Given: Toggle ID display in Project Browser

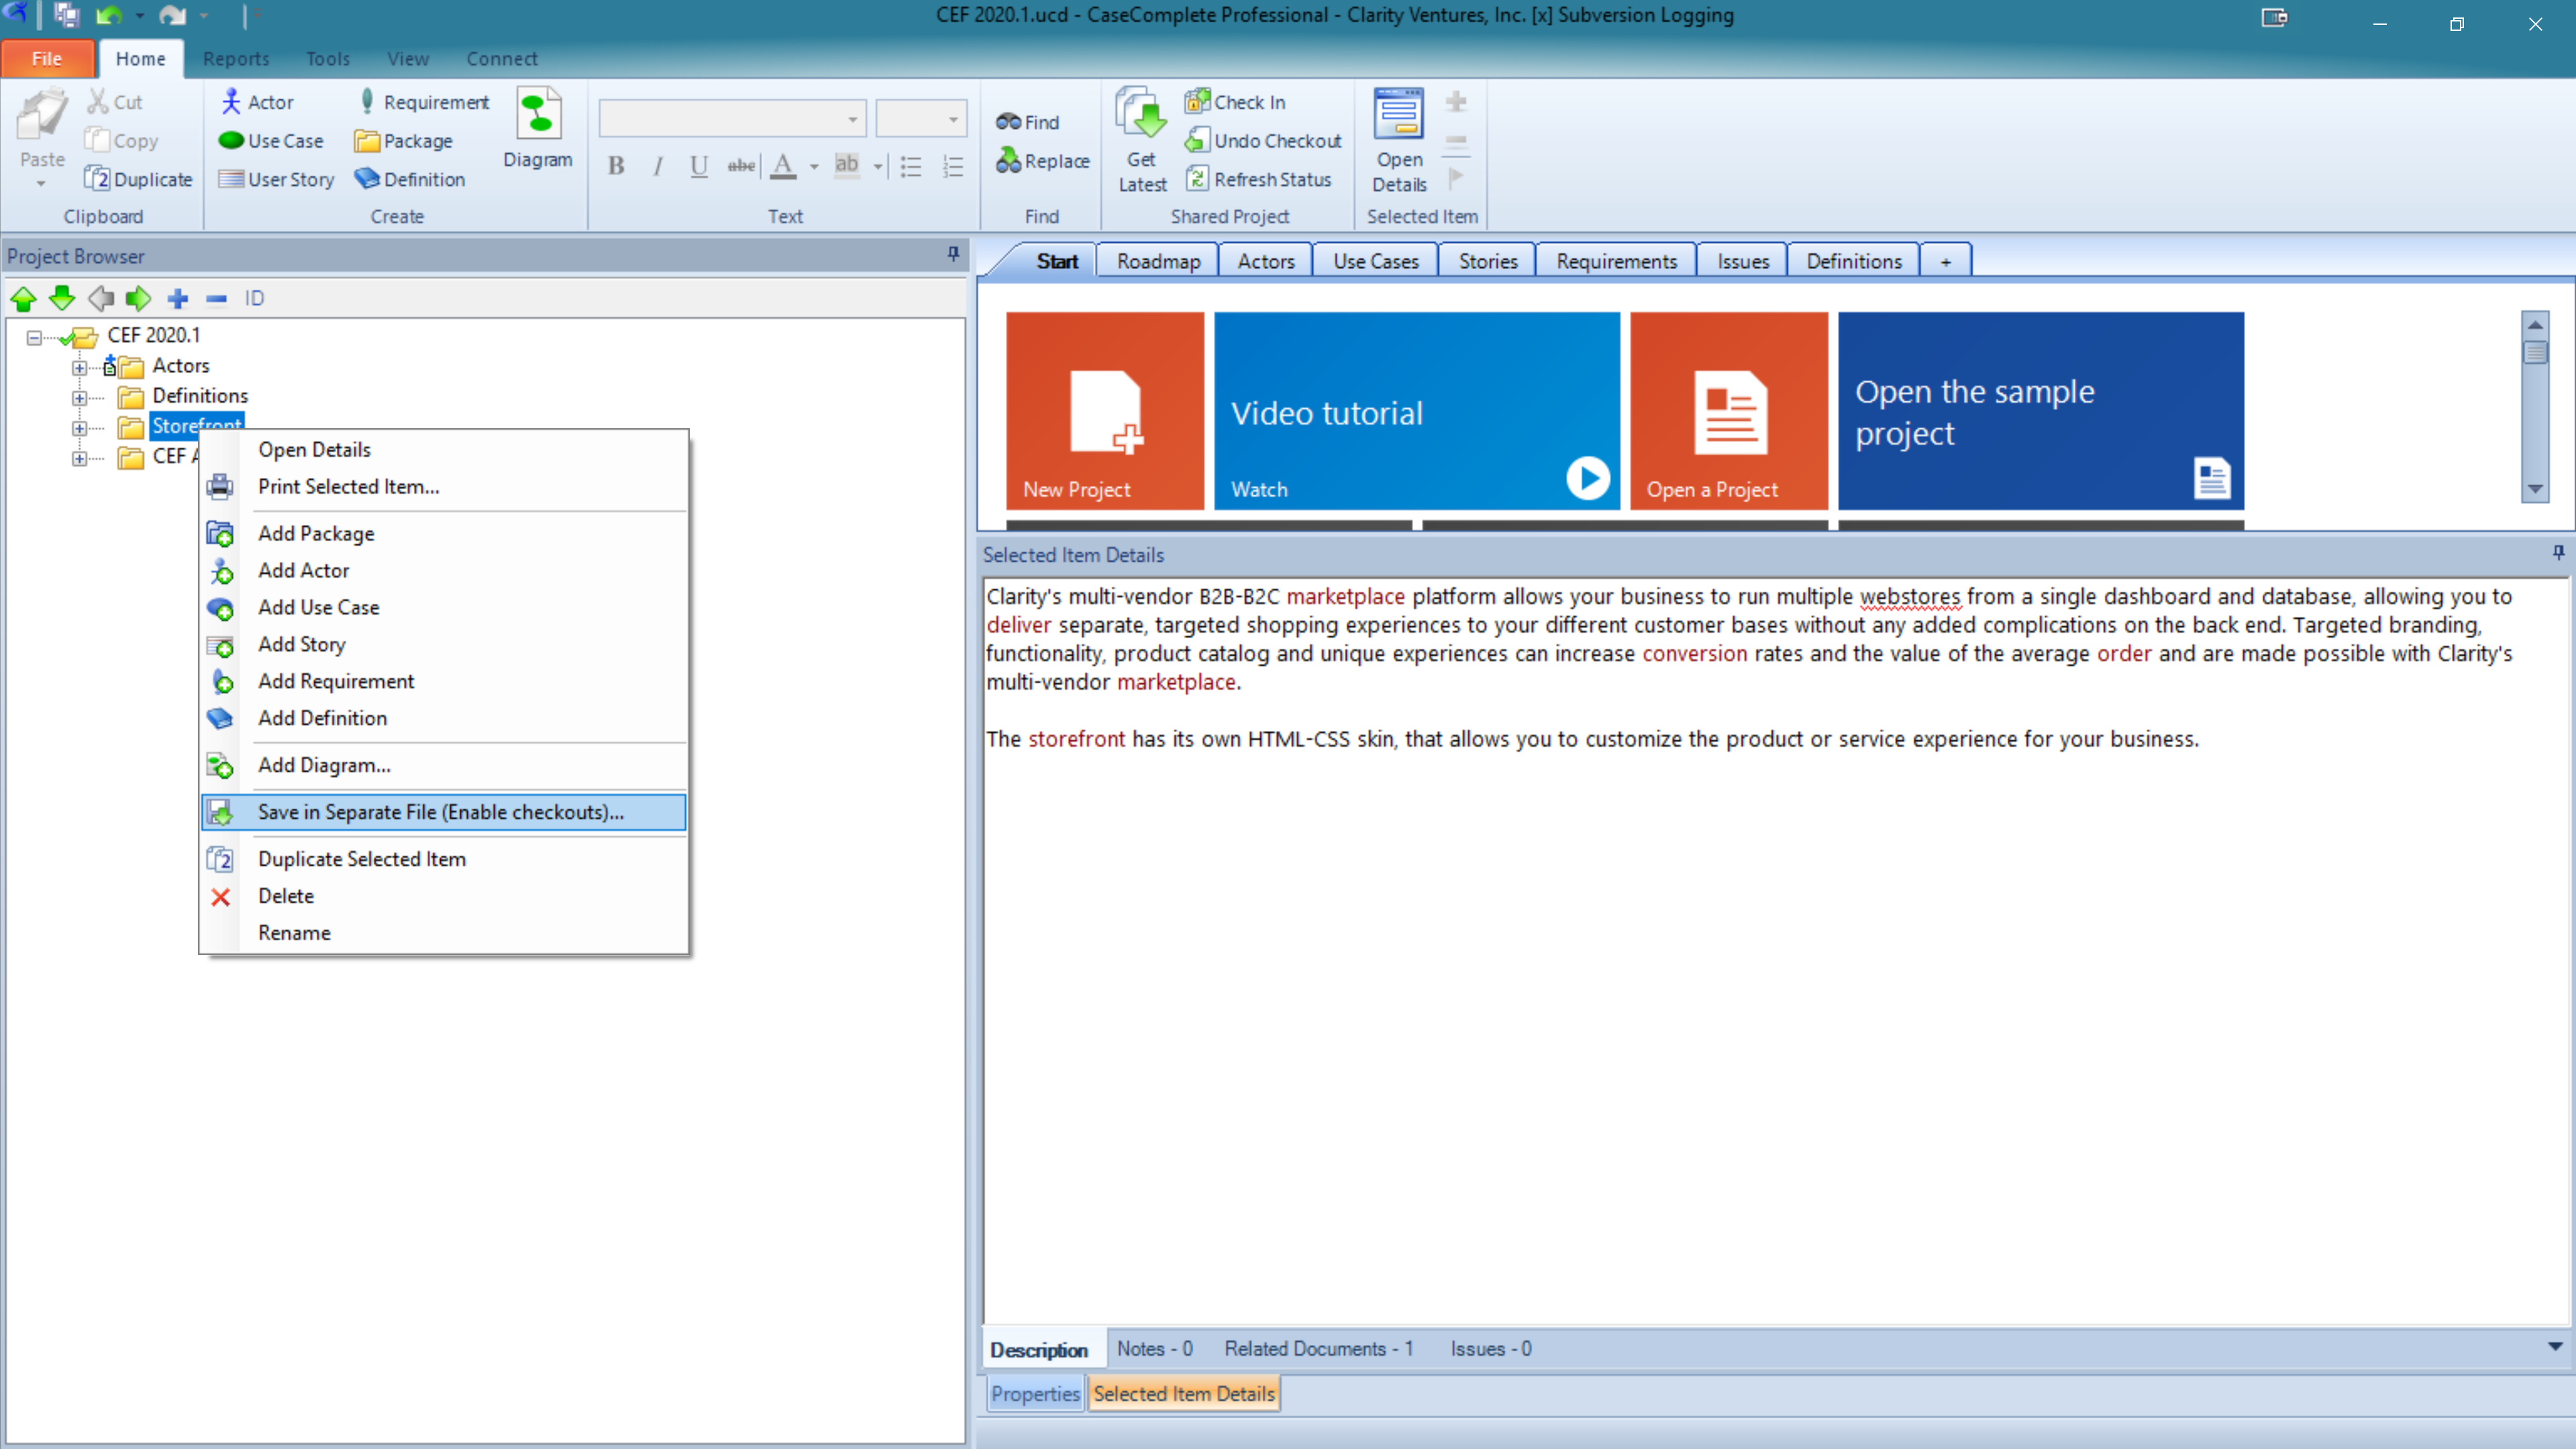Looking at the screenshot, I should 254,298.
